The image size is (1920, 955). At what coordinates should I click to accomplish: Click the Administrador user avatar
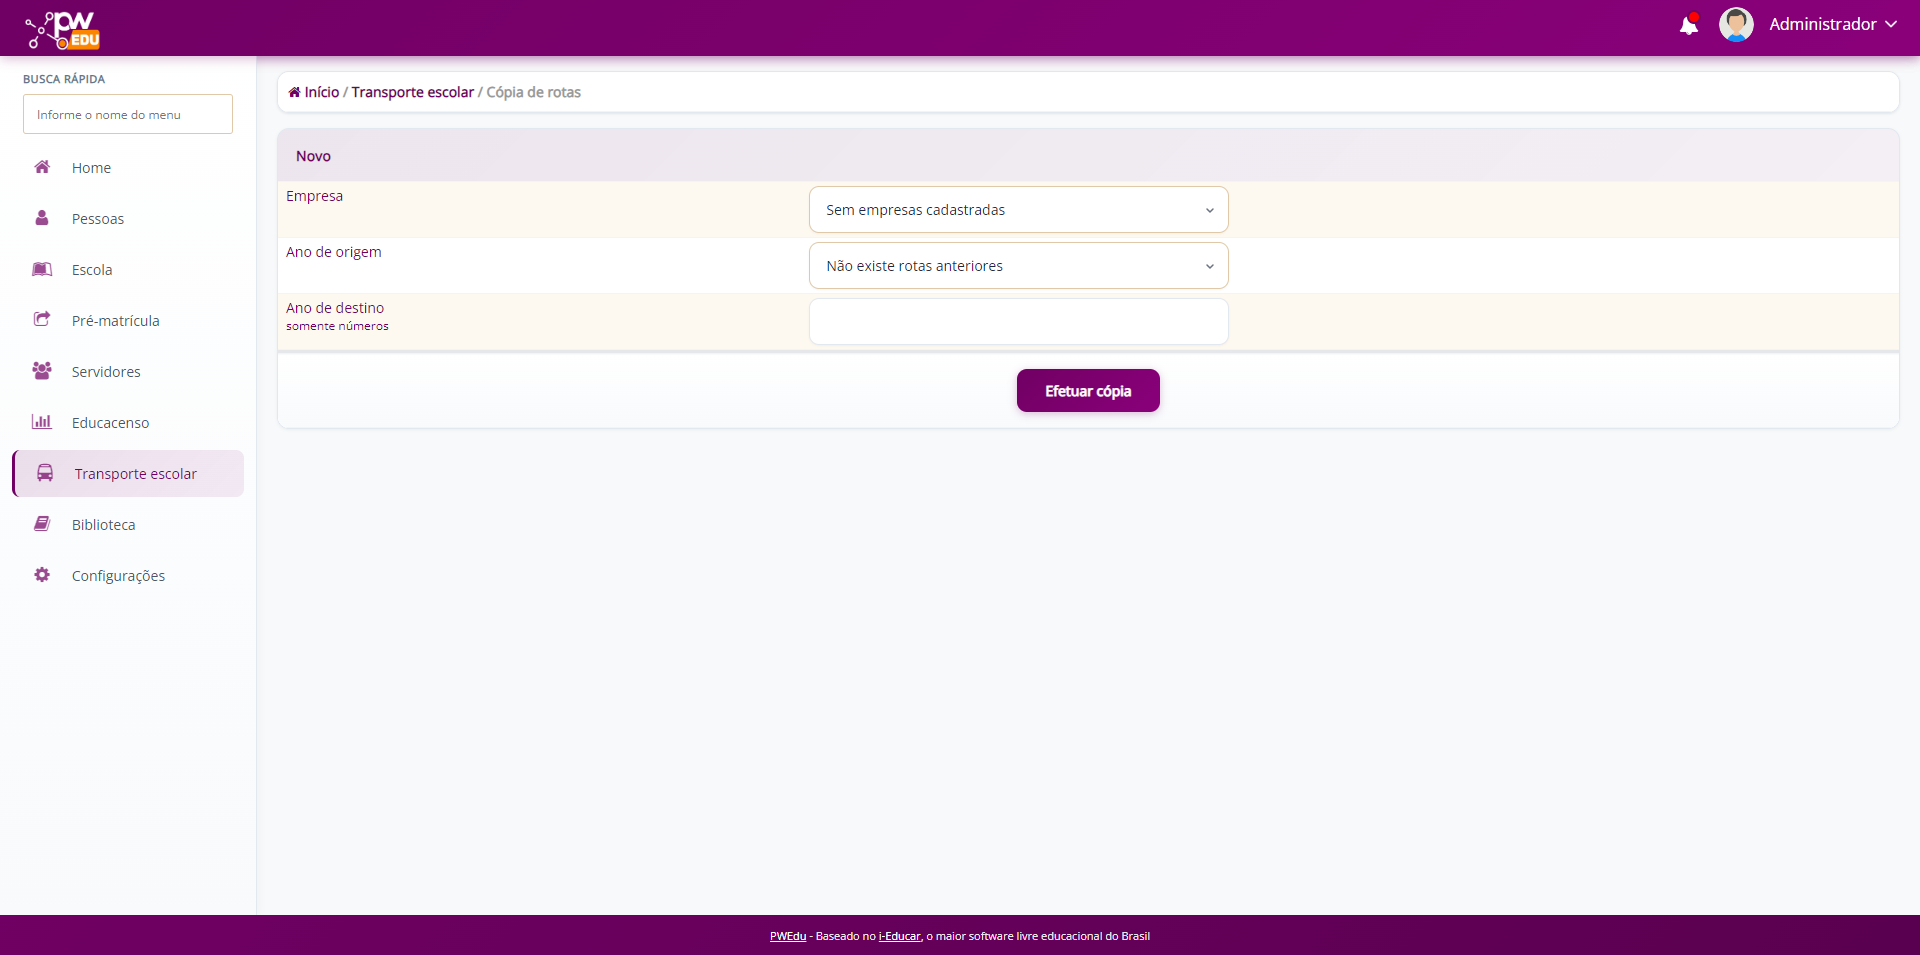1735,25
